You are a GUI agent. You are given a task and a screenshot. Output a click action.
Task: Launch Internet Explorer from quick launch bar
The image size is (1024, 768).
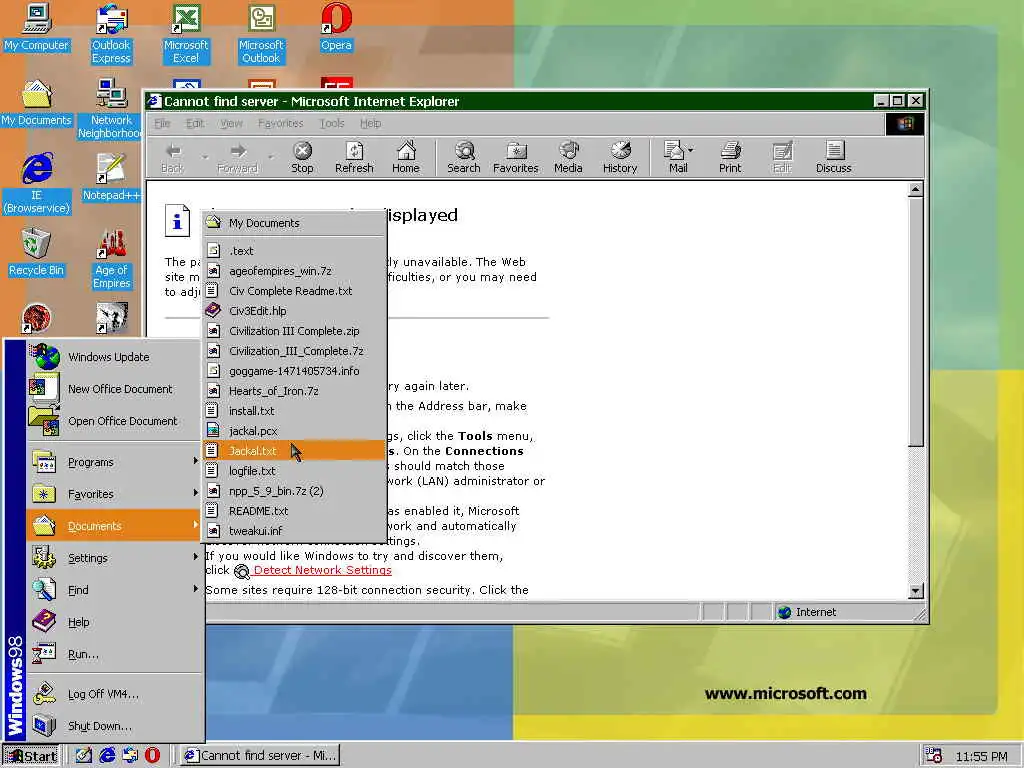tap(107, 755)
